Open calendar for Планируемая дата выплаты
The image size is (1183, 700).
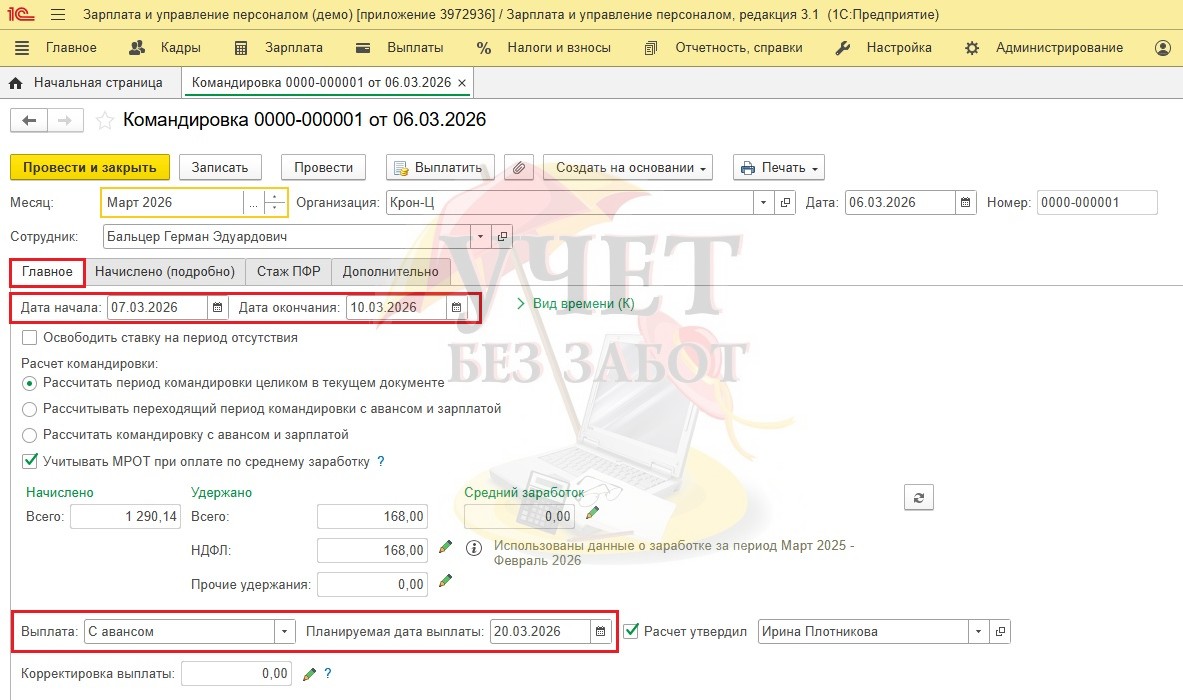coord(600,631)
